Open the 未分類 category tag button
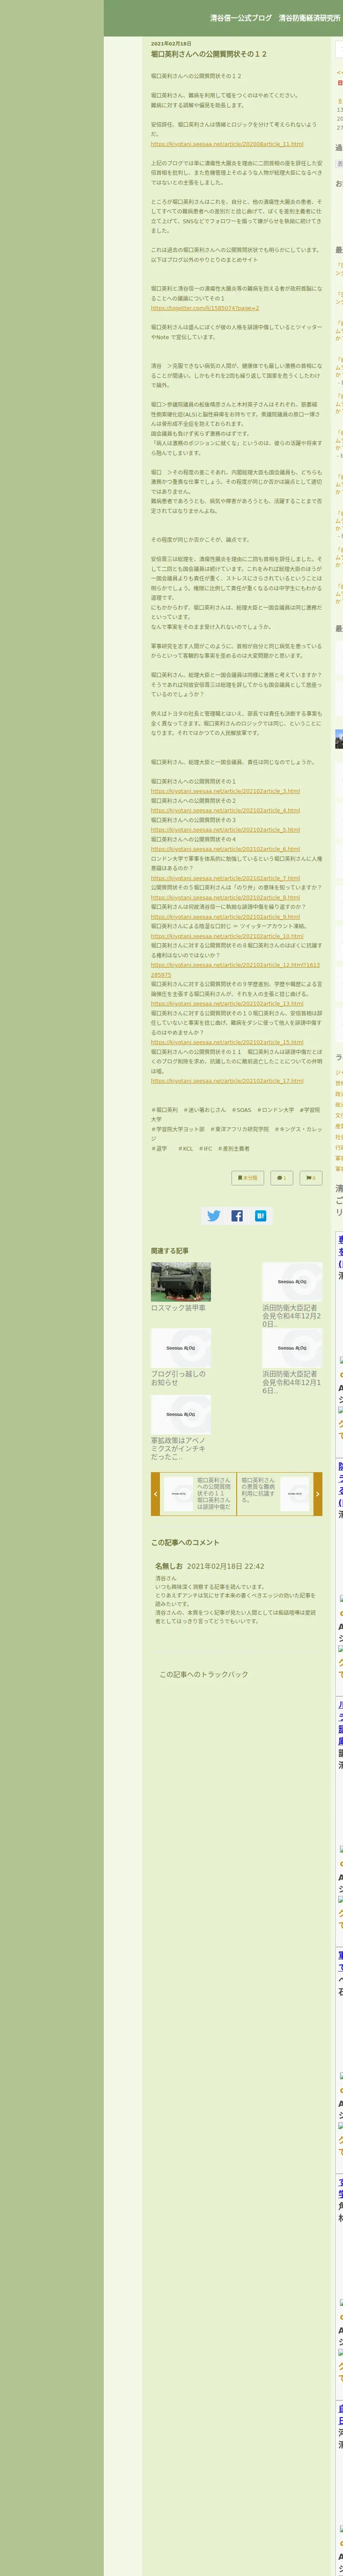 click(x=248, y=1178)
